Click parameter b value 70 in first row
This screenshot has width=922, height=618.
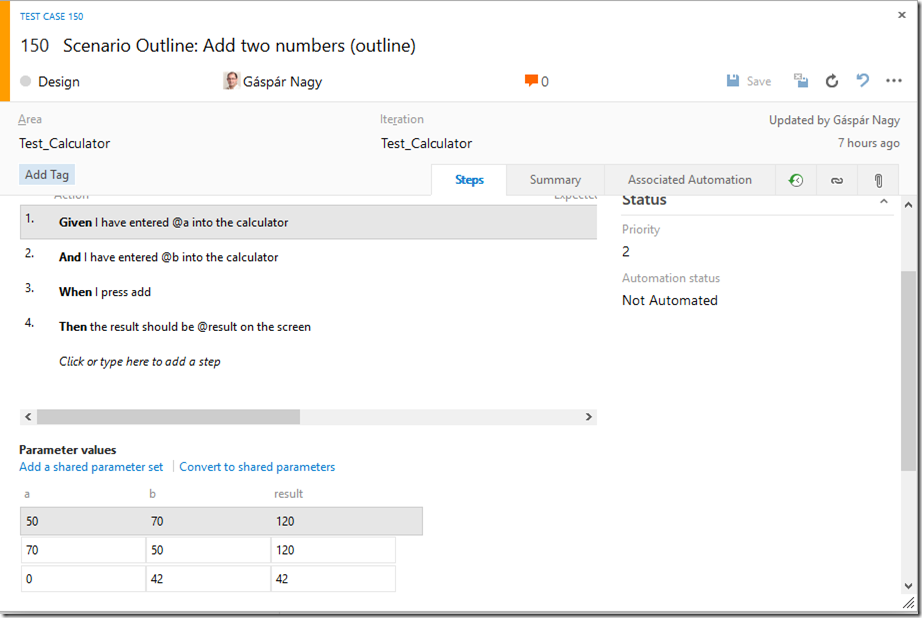coord(208,522)
